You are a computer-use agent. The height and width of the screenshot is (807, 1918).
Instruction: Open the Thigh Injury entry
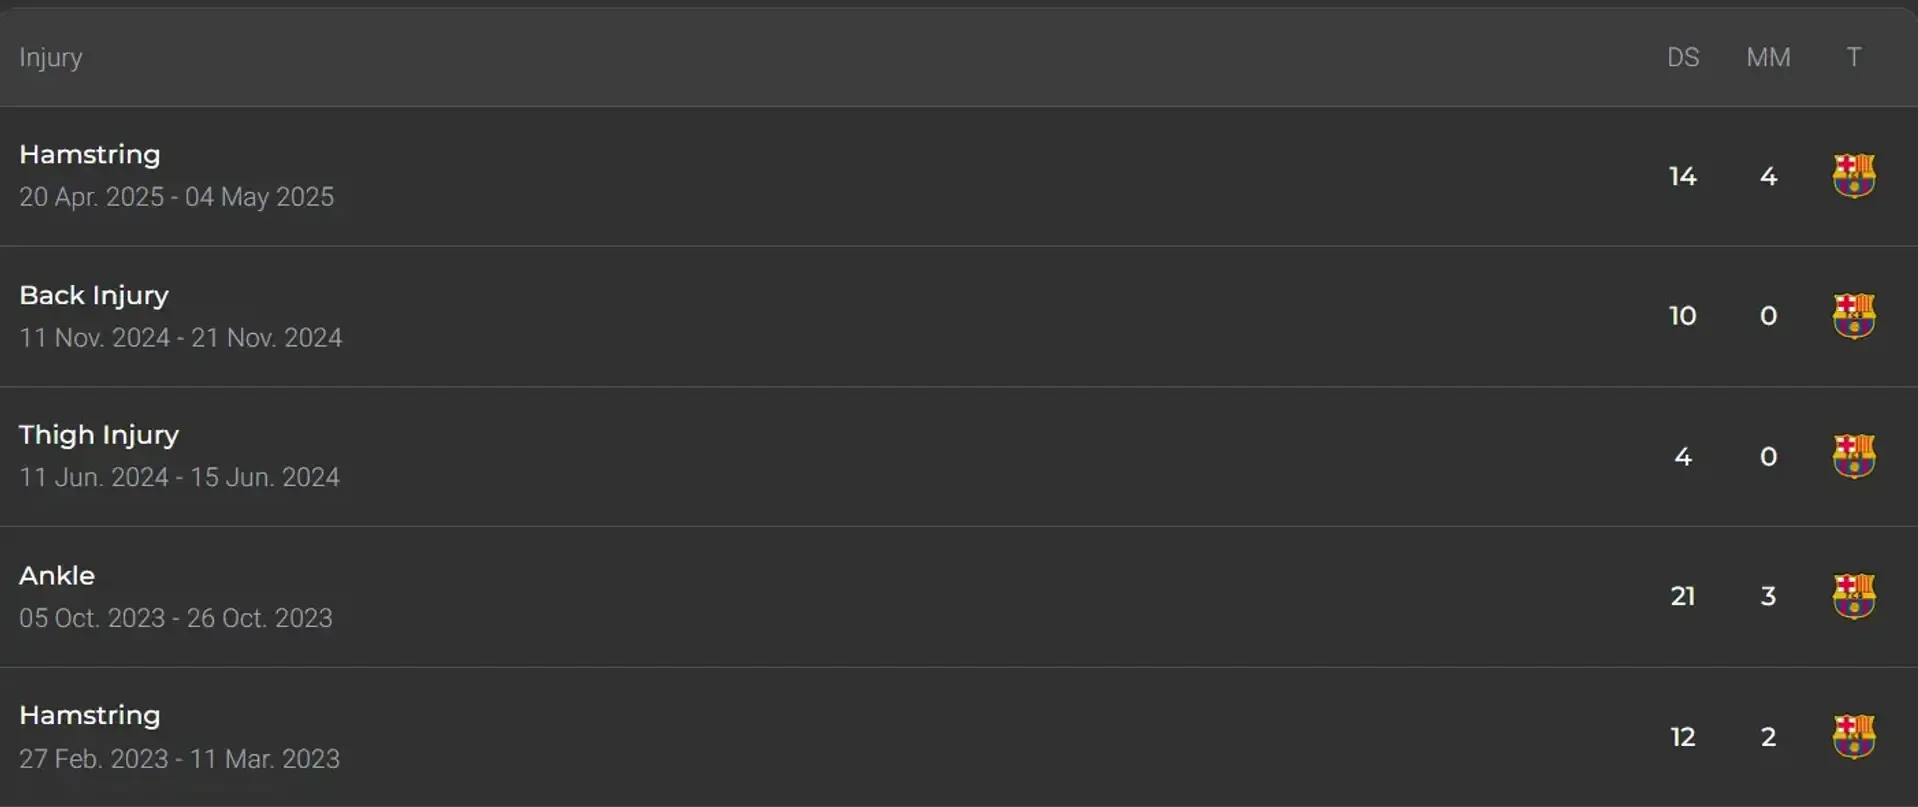tap(99, 436)
